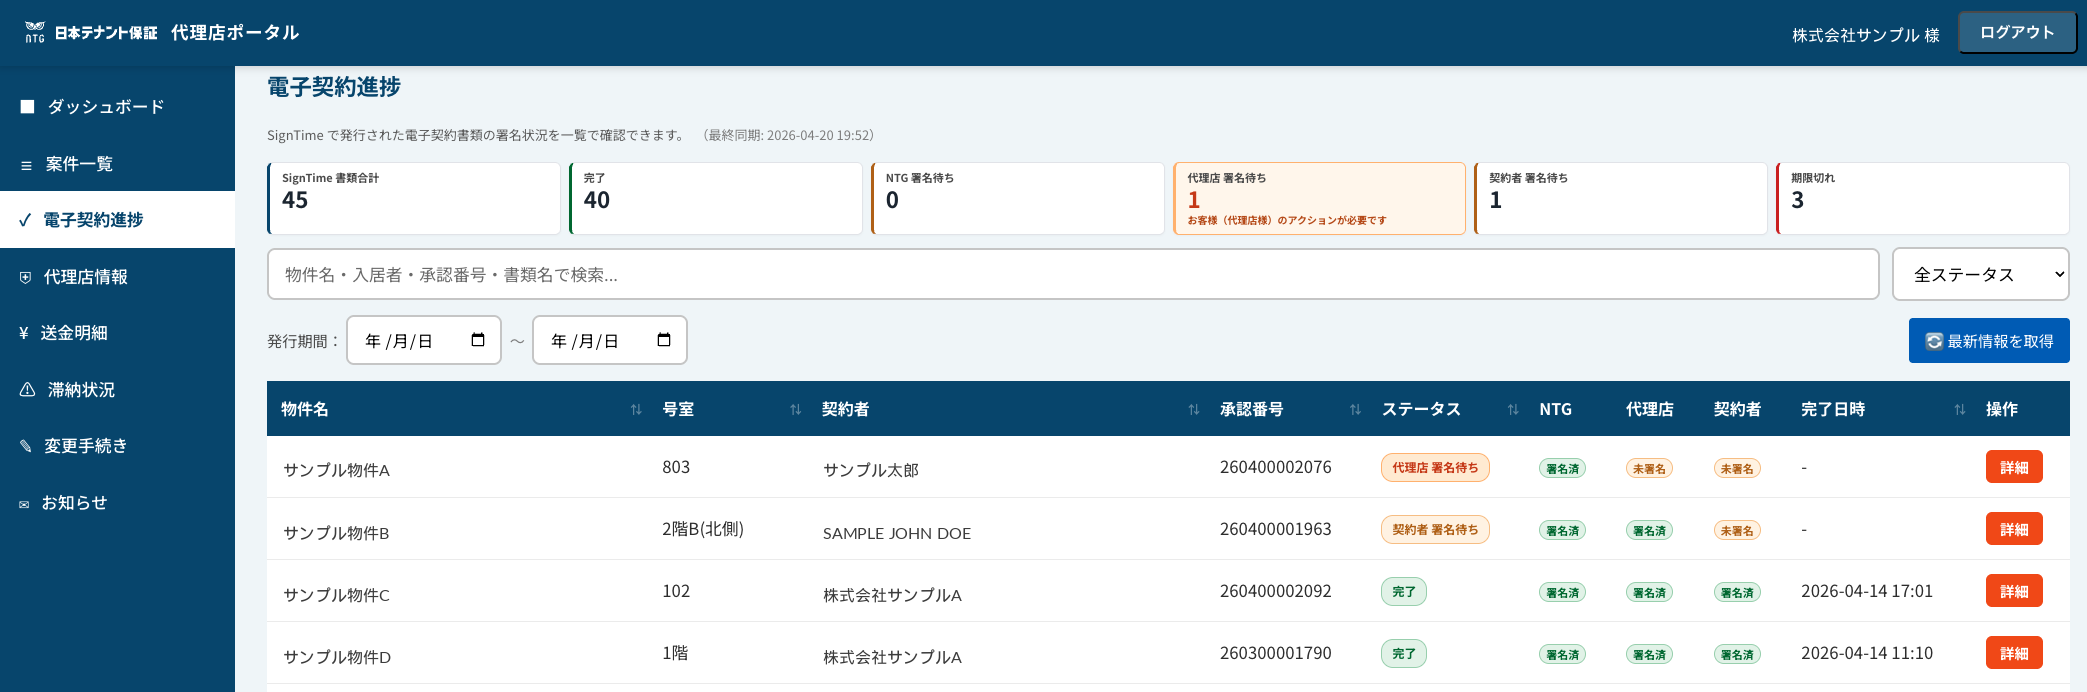Screen dimensions: 2087x692
Task: Click the envelope icon beside お知らせ
Action: point(24,504)
